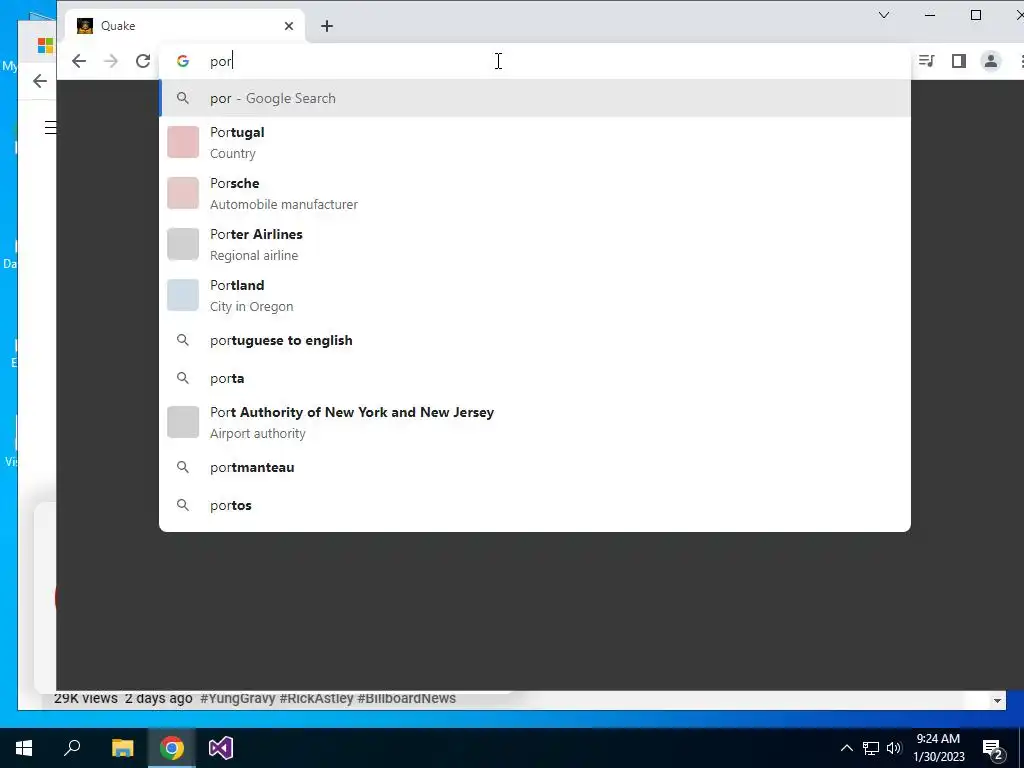This screenshot has height=768, width=1024.
Task: Select 'por - Google Search' suggestion
Action: [x=535, y=98]
